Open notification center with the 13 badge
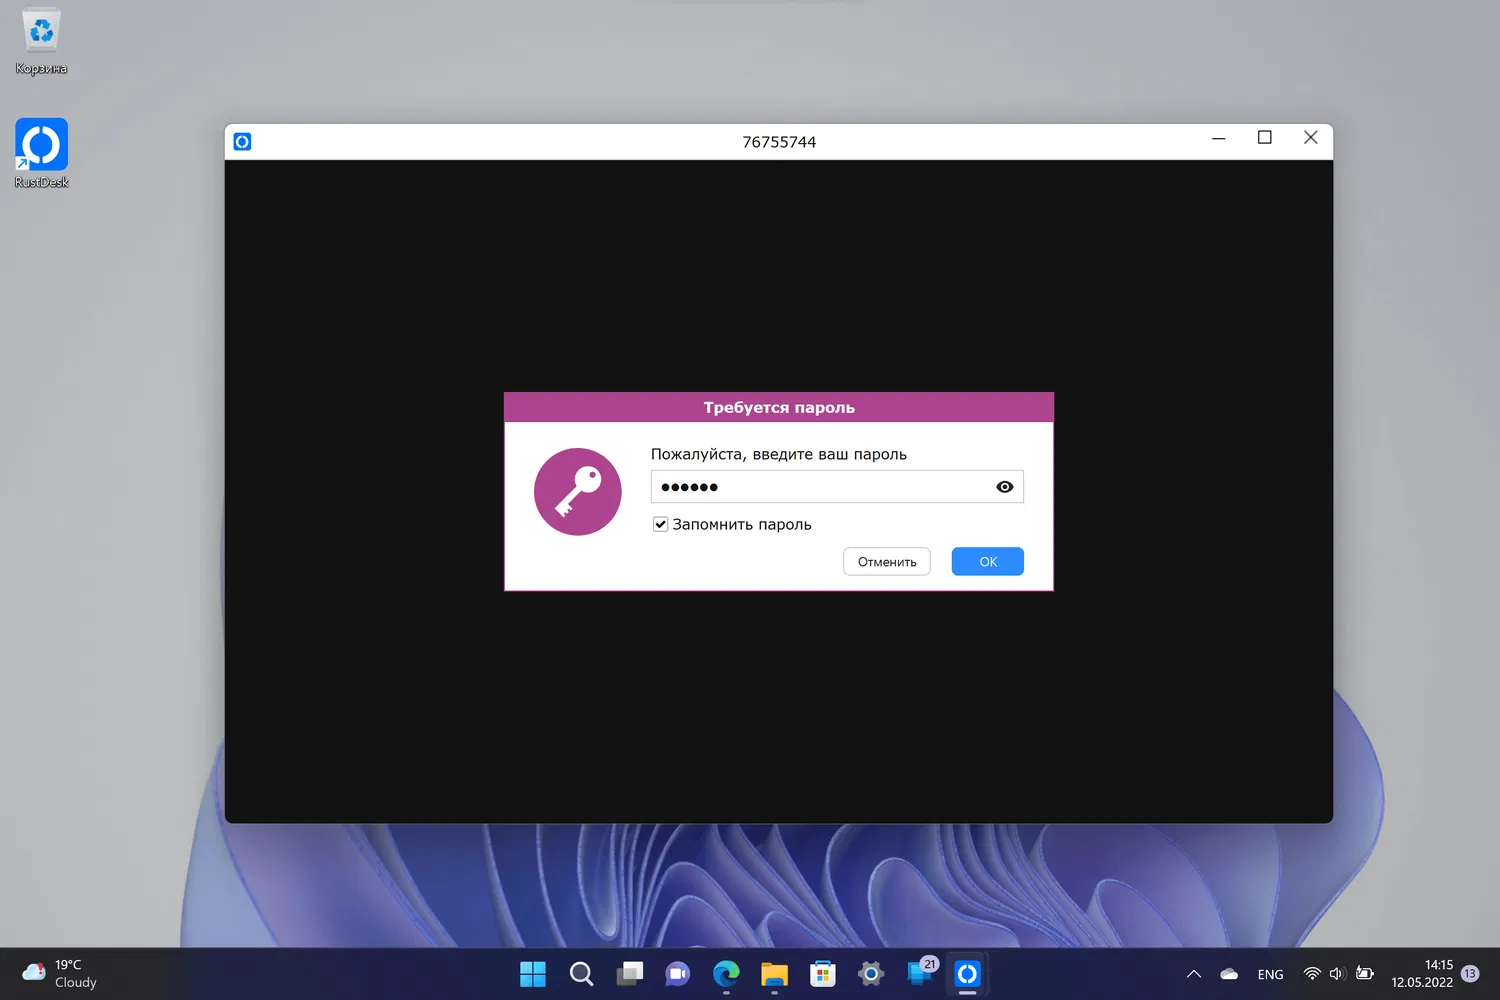1500x1000 pixels. click(x=1470, y=974)
